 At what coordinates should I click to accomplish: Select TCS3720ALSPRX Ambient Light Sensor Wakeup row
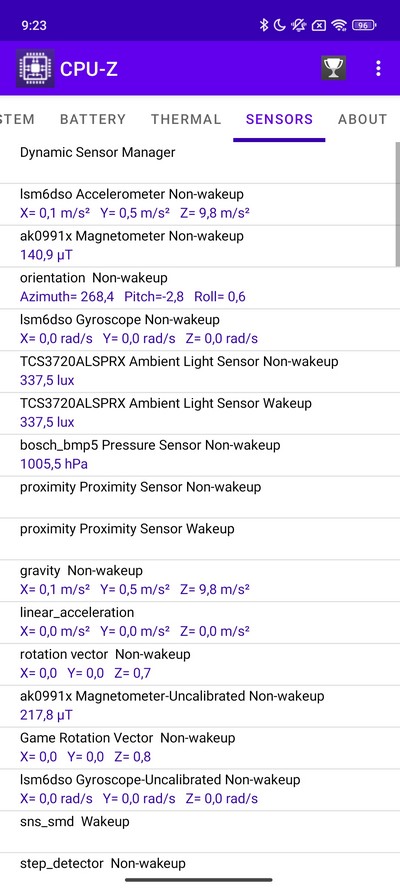(200, 413)
